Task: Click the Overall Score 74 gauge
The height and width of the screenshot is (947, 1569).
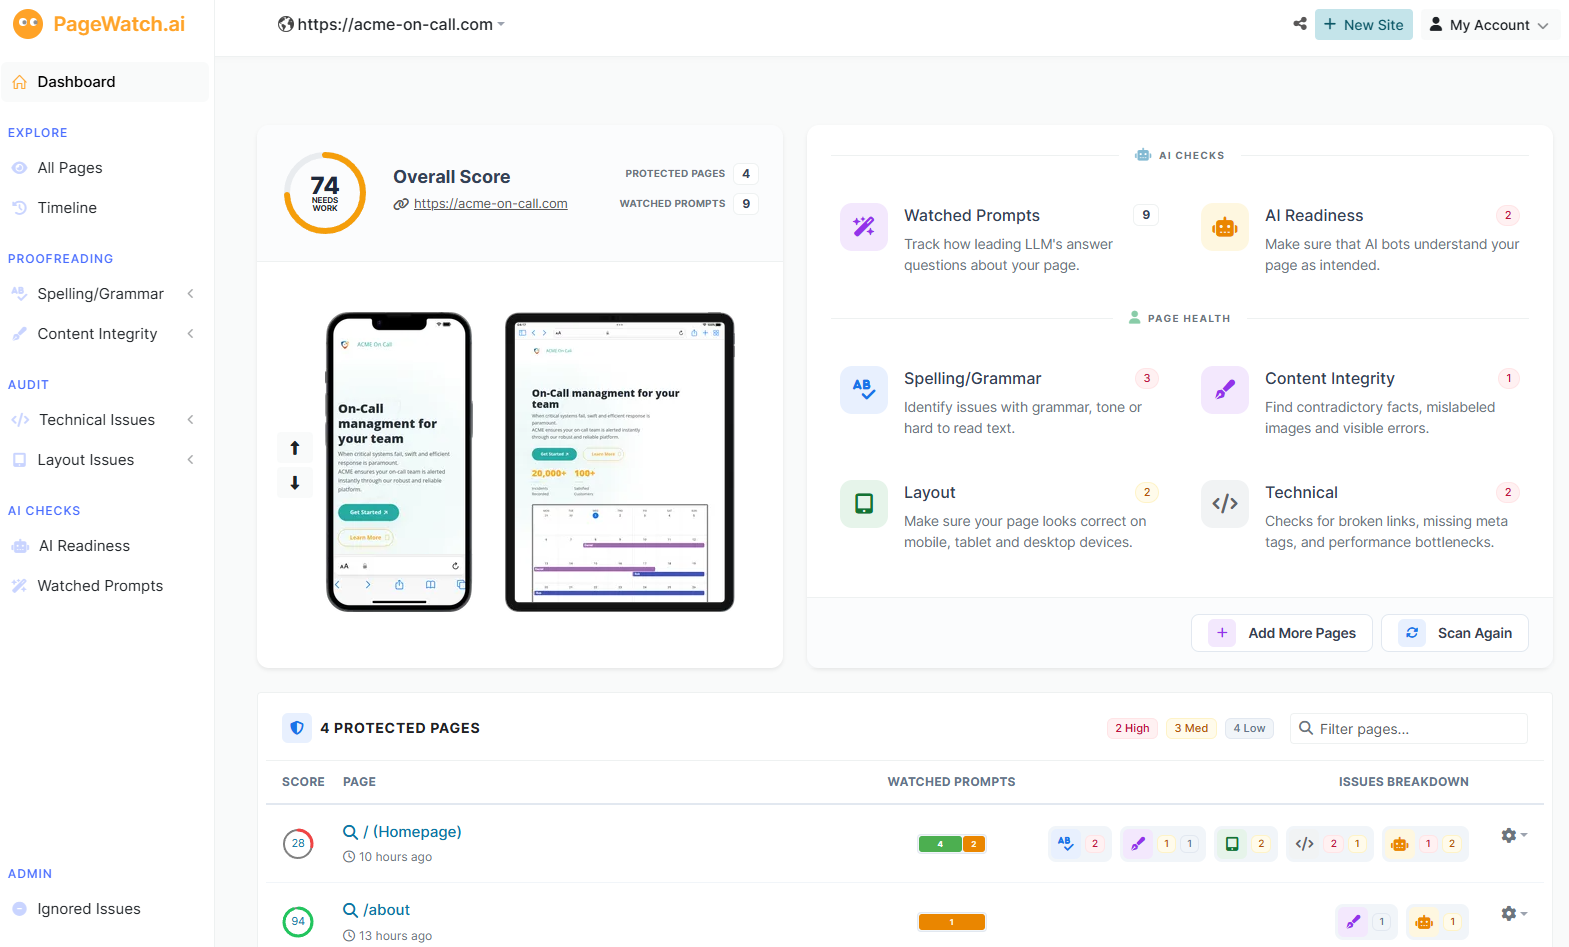Action: pyautogui.click(x=325, y=193)
